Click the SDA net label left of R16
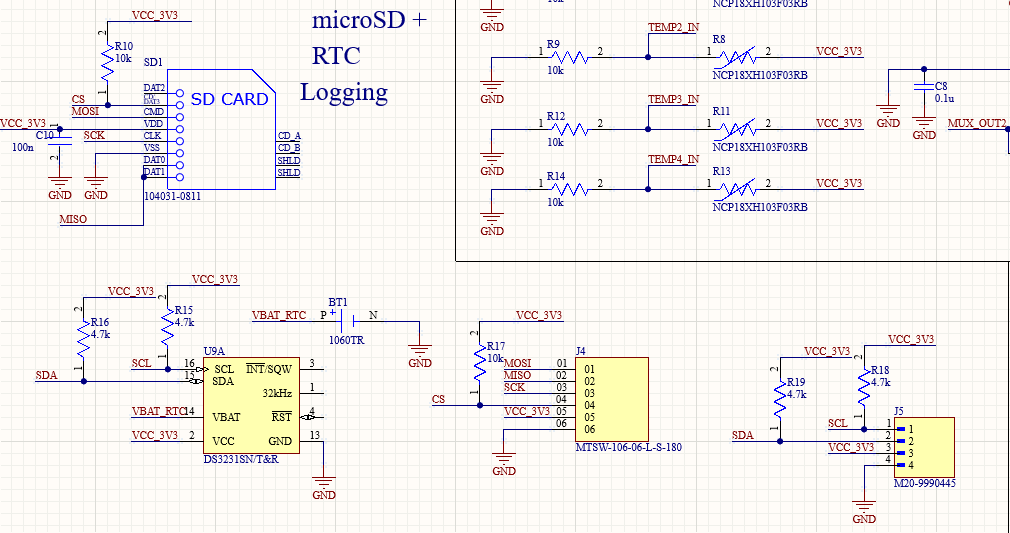Image resolution: width=1010 pixels, height=533 pixels. point(46,375)
